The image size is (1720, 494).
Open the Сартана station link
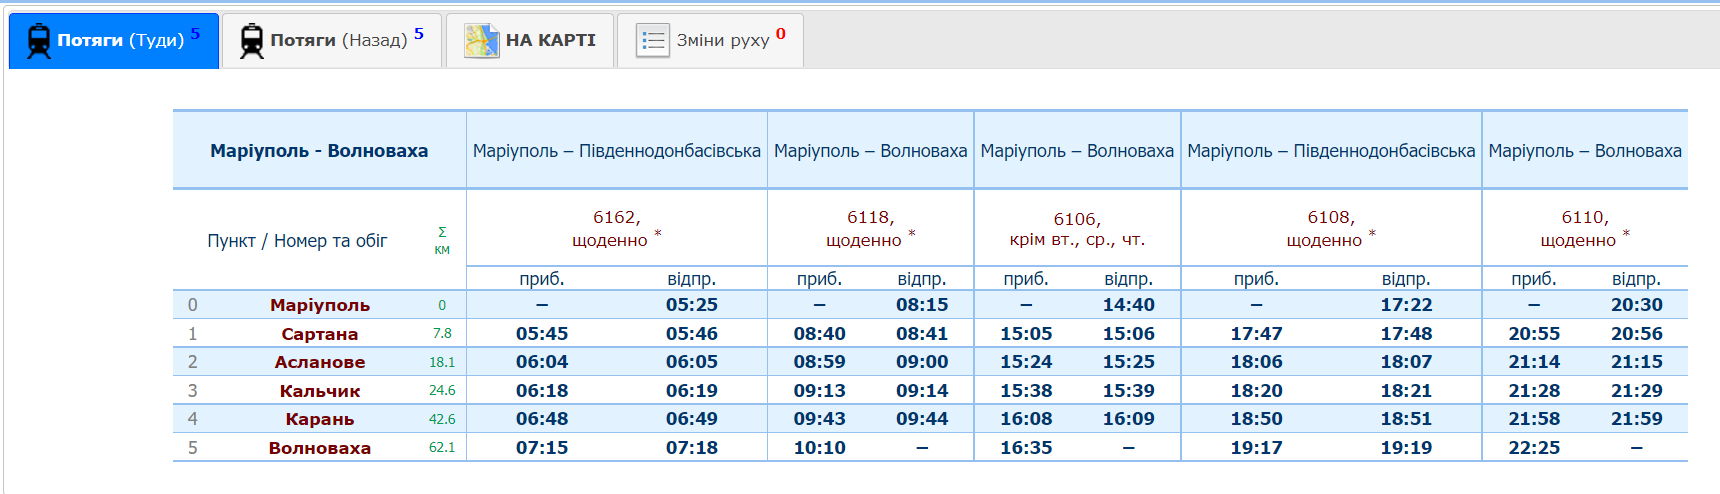coord(319,334)
